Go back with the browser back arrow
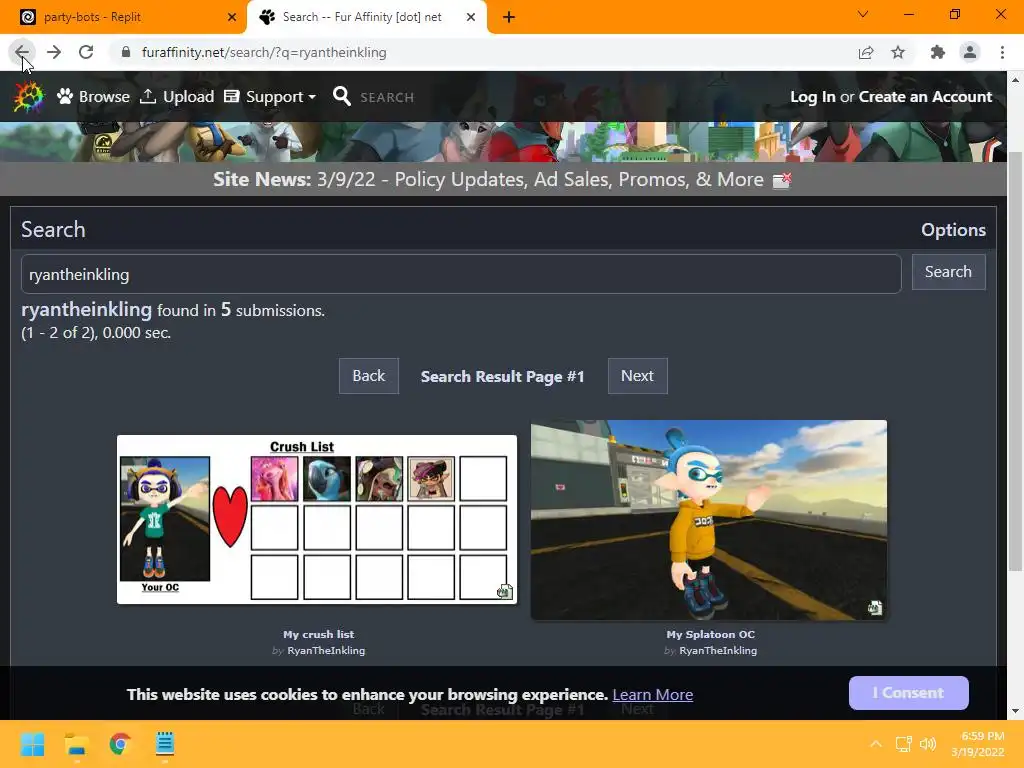Image resolution: width=1024 pixels, height=768 pixels. coord(22,52)
